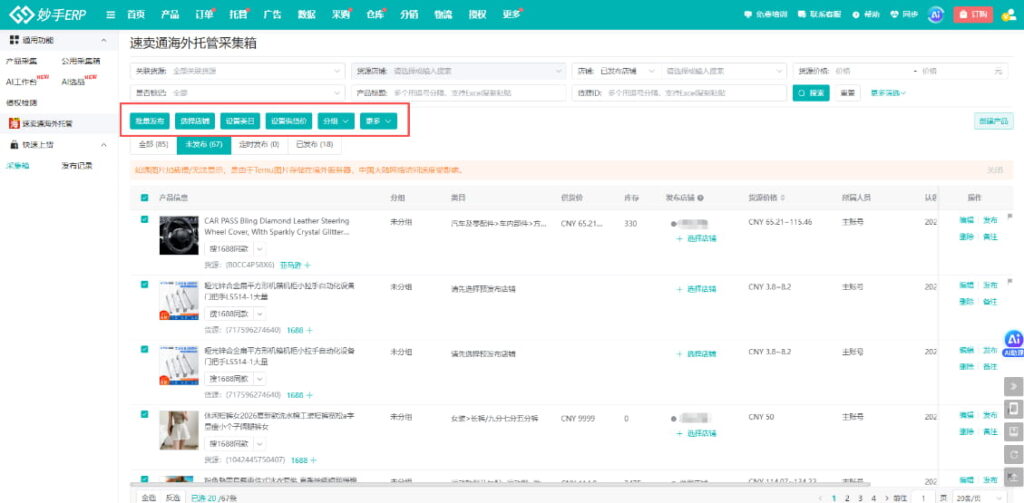This screenshot has width=1024, height=503.
Task: Click 编辑 link on CAR PASS row
Action: [966, 220]
